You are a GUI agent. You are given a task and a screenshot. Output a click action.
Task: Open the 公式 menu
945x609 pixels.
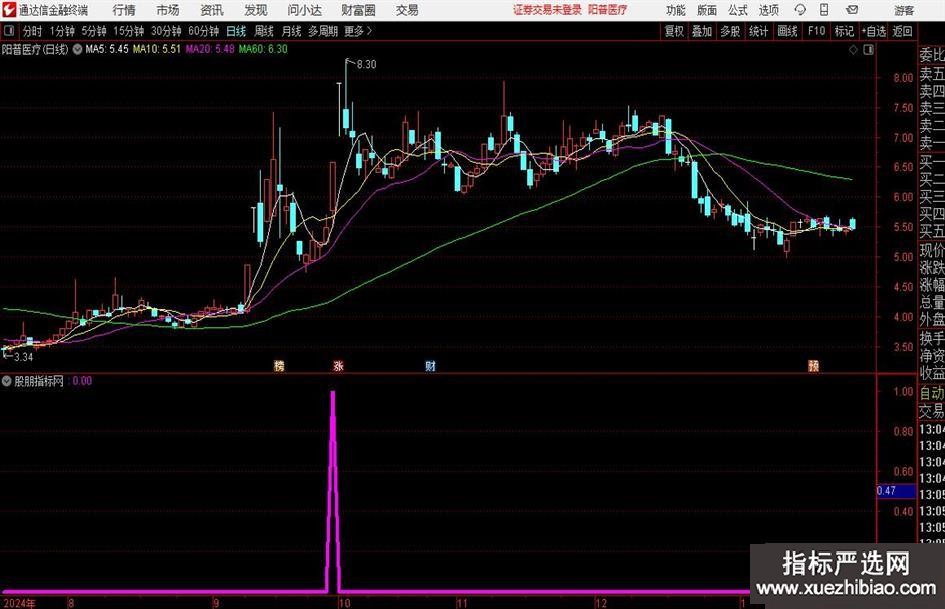point(738,10)
